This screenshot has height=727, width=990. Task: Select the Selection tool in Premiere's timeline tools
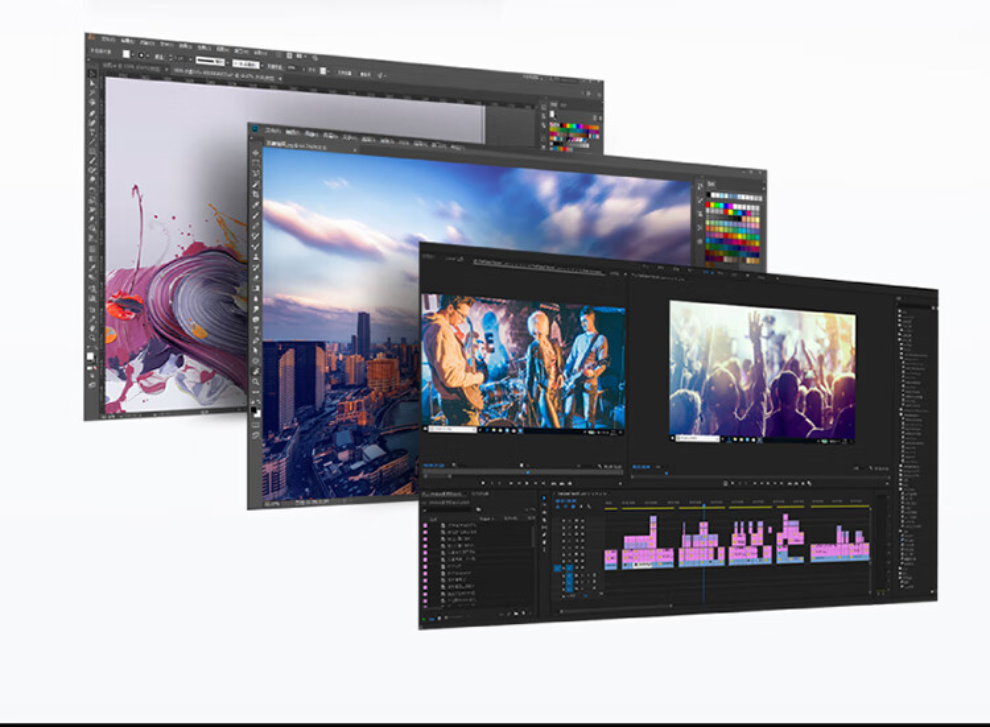coord(545,497)
